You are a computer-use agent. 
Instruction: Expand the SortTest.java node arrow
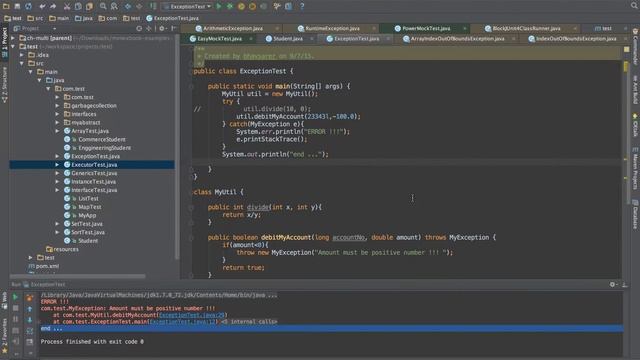pos(57,232)
